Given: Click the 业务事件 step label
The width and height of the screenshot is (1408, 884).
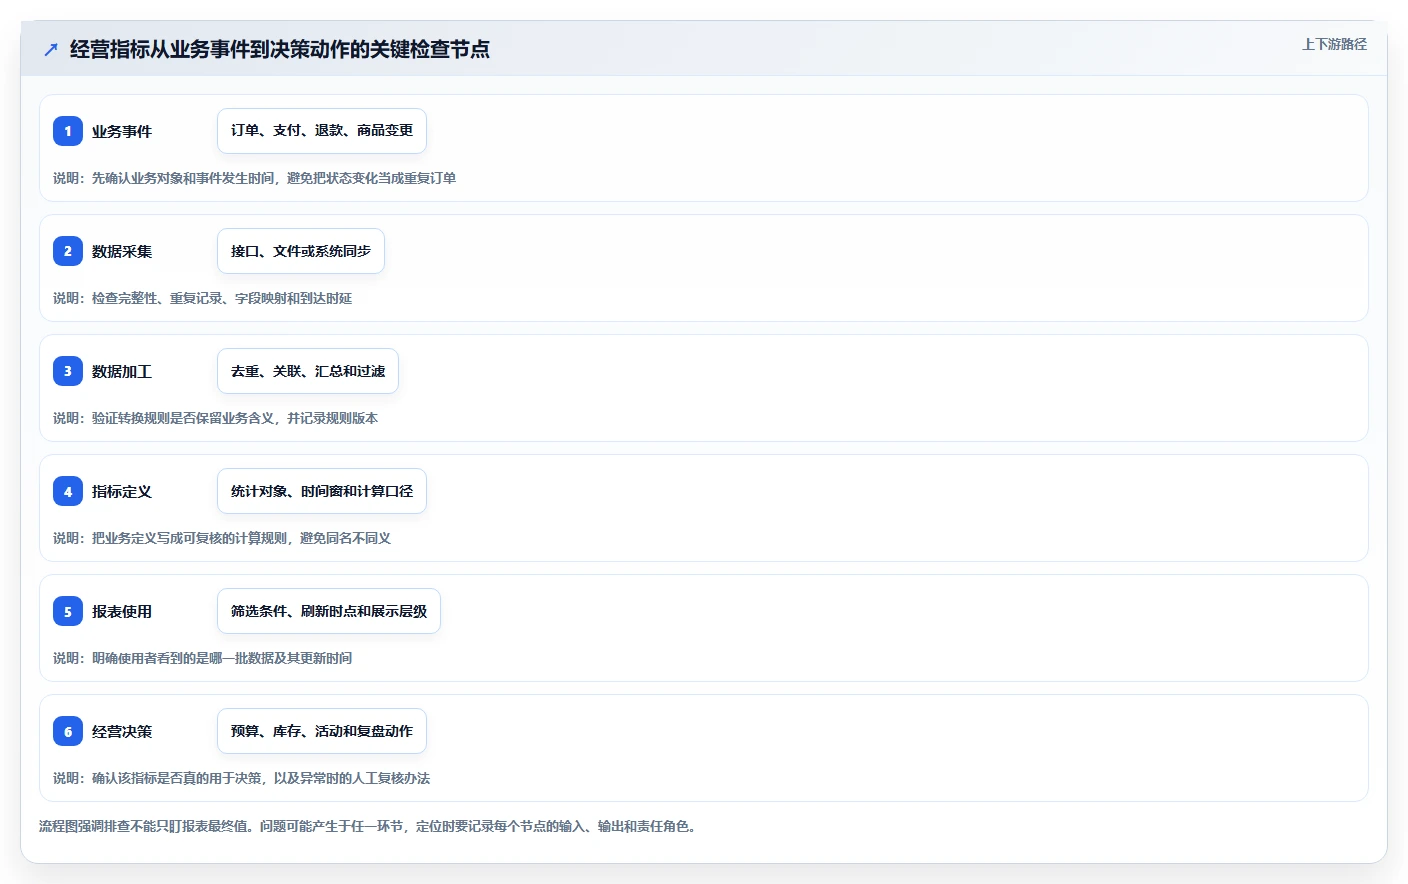Looking at the screenshot, I should pos(122,131).
